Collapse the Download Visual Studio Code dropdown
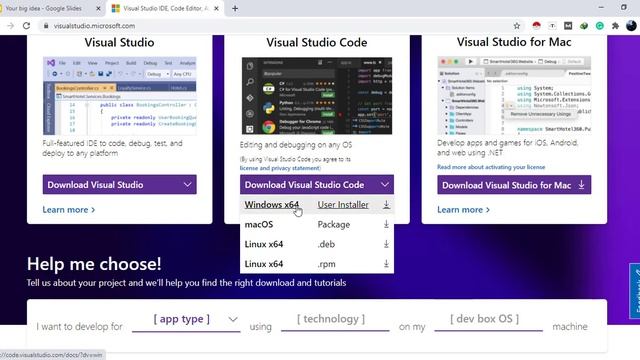640x360 pixels. click(x=317, y=184)
